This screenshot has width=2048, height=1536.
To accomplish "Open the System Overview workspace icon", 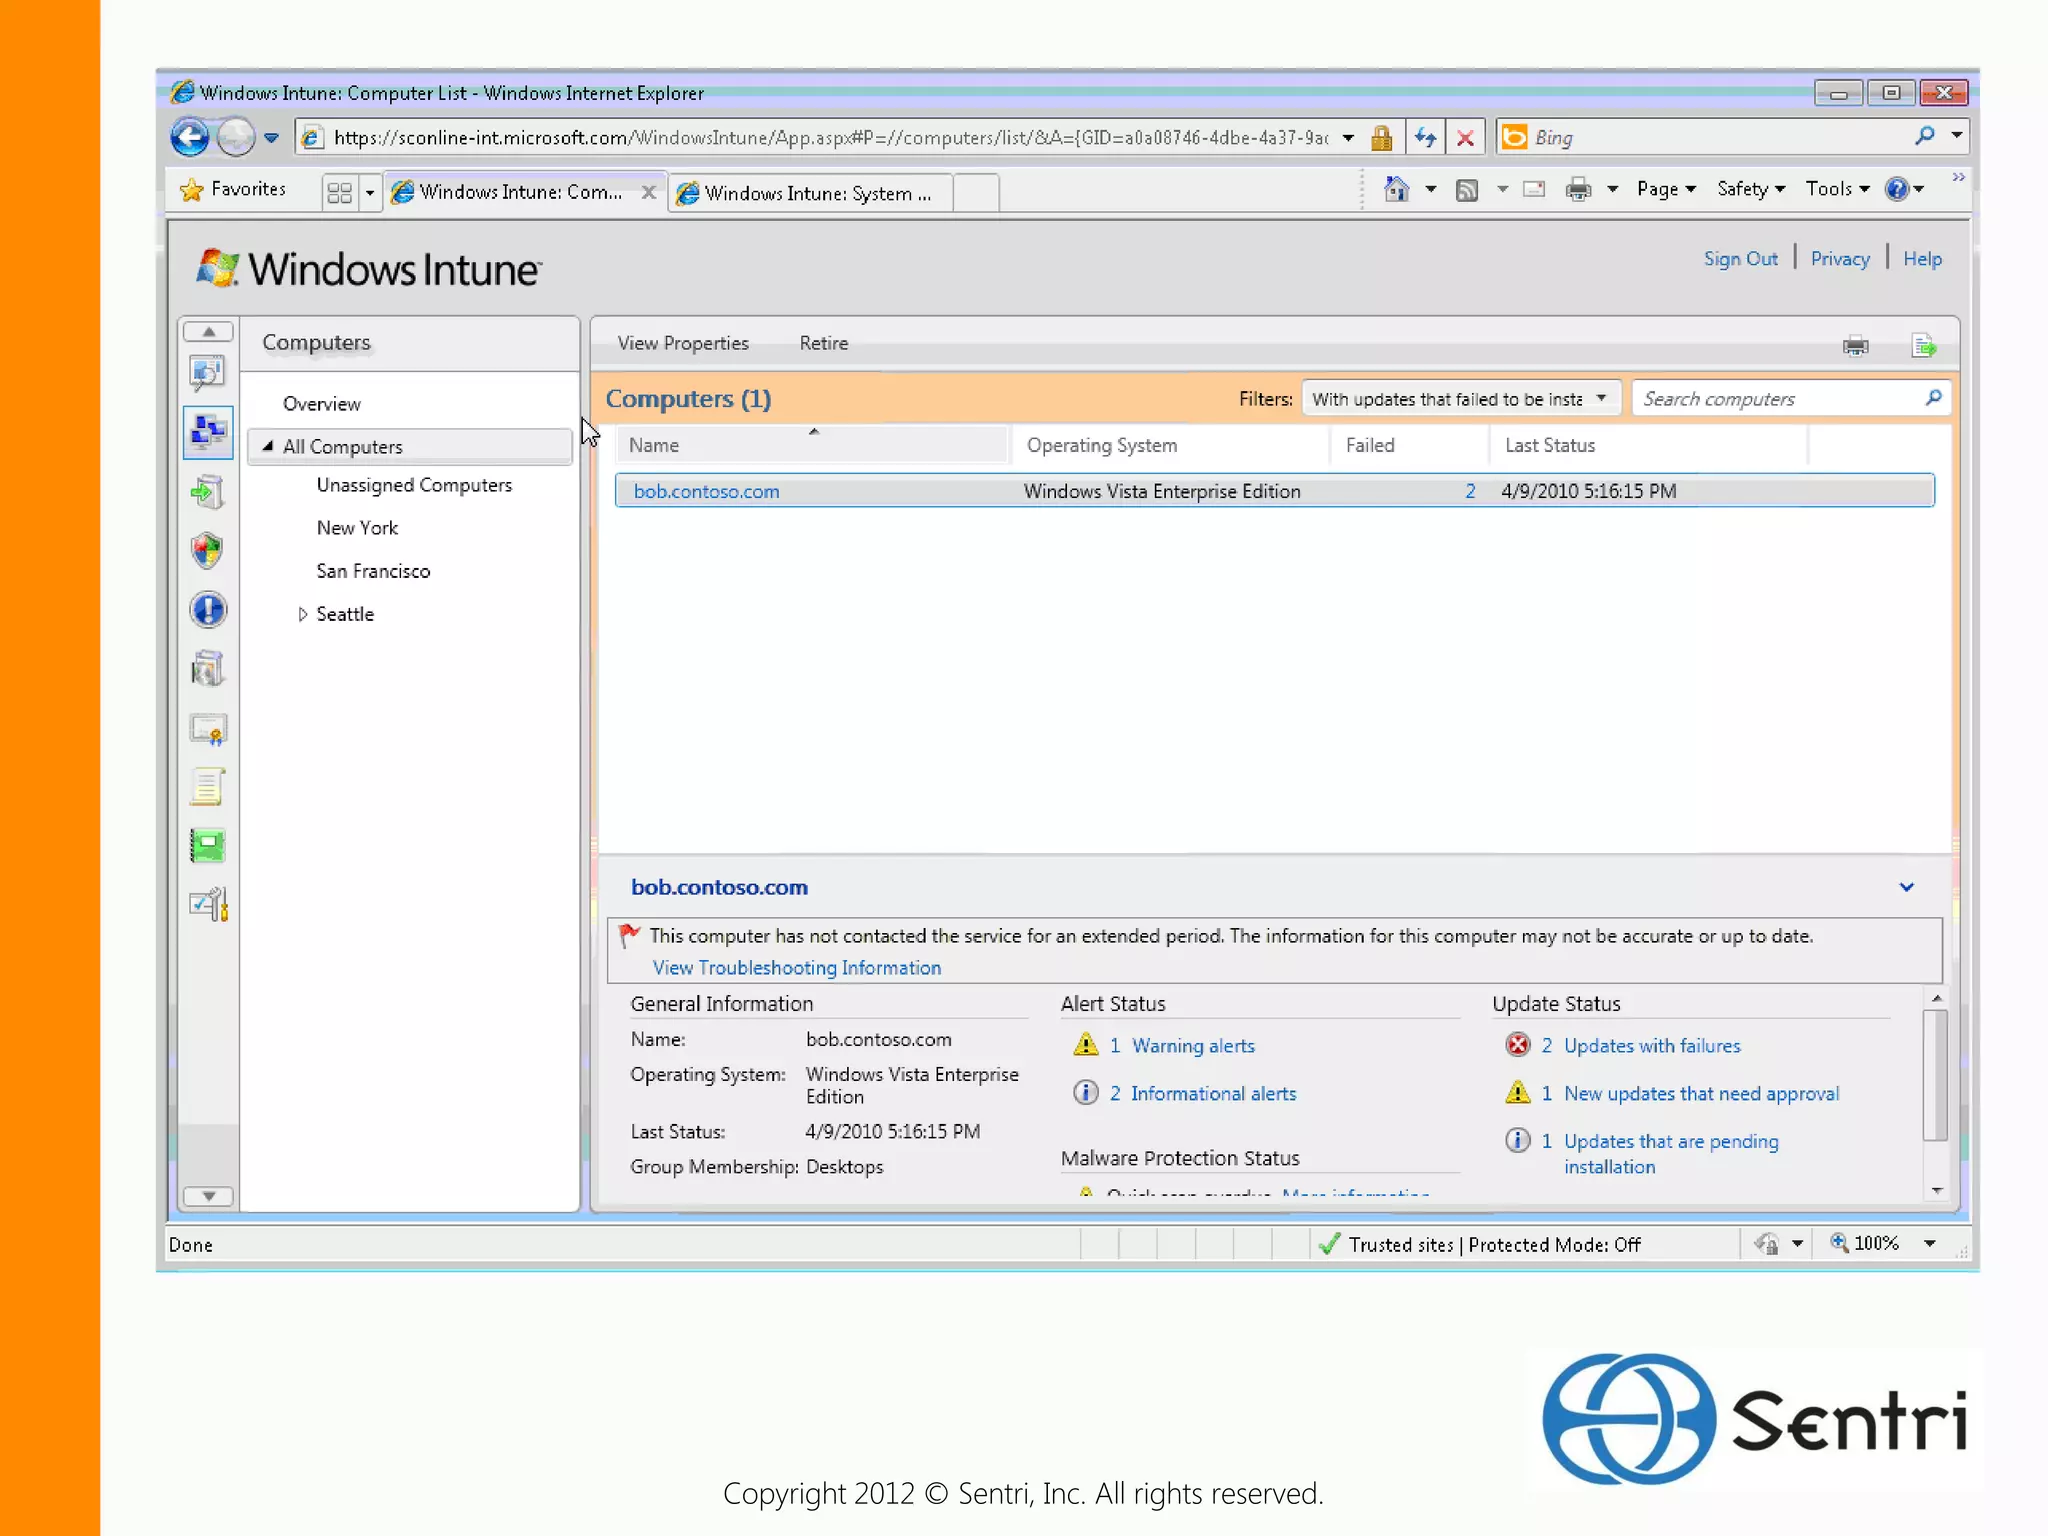I will [x=207, y=373].
